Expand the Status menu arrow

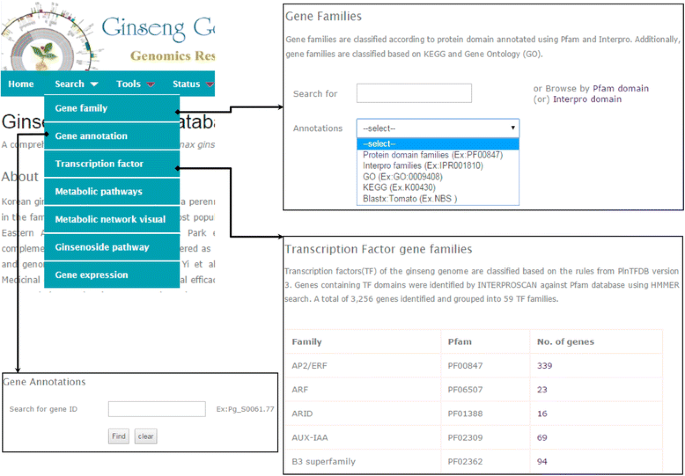tap(210, 84)
